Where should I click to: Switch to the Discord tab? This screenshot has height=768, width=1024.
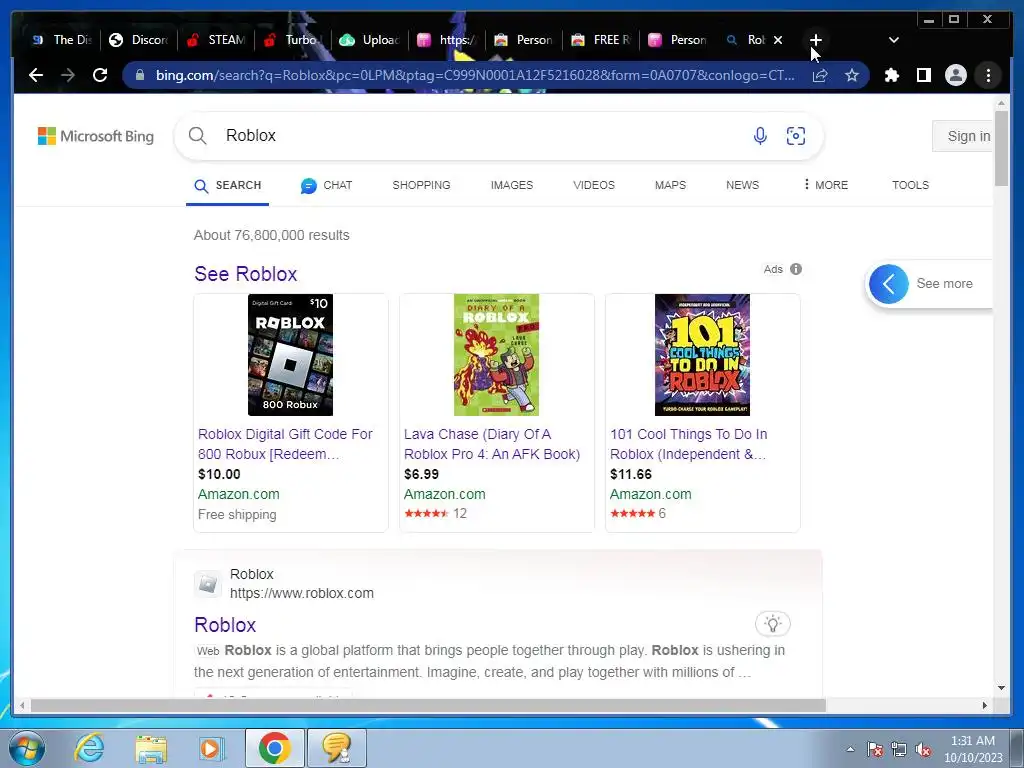[138, 40]
